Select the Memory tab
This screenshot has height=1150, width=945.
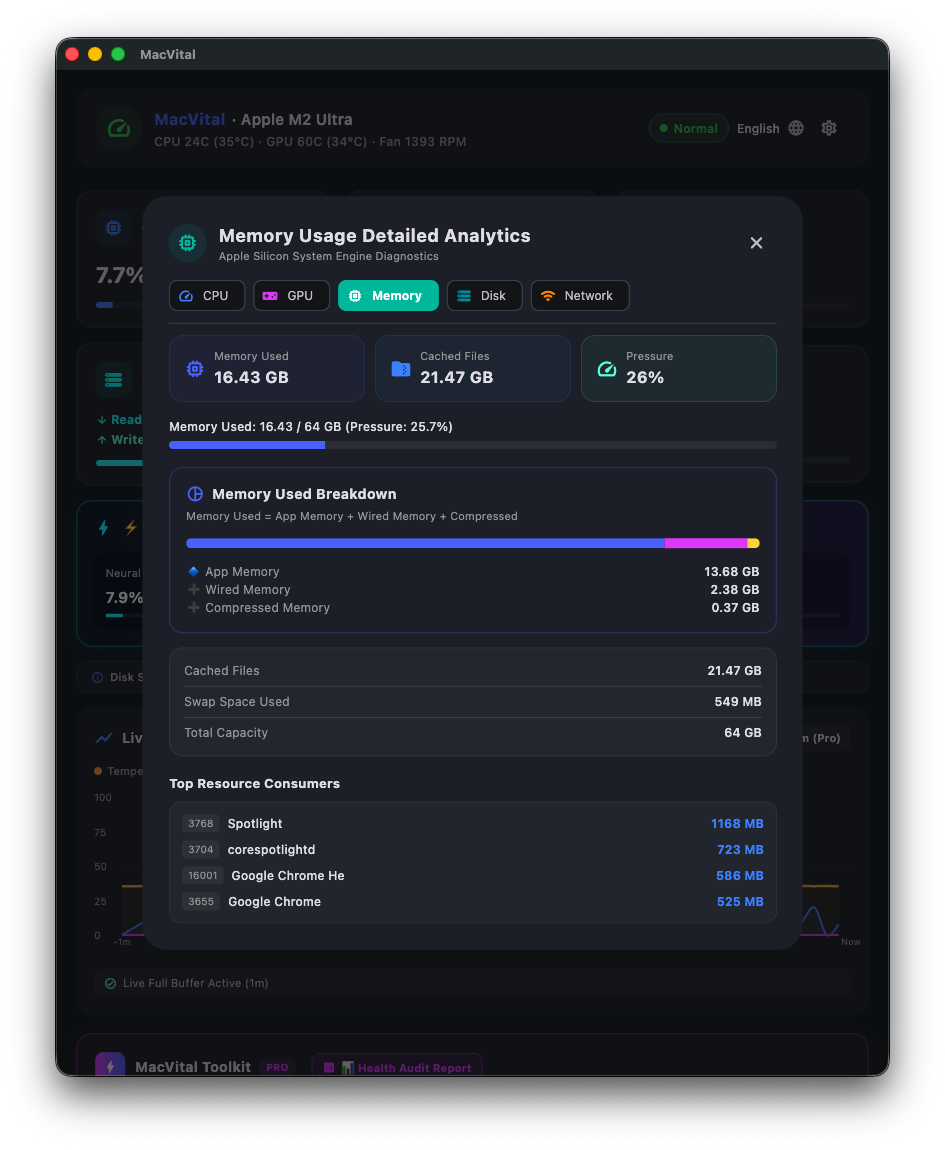[x=388, y=296]
